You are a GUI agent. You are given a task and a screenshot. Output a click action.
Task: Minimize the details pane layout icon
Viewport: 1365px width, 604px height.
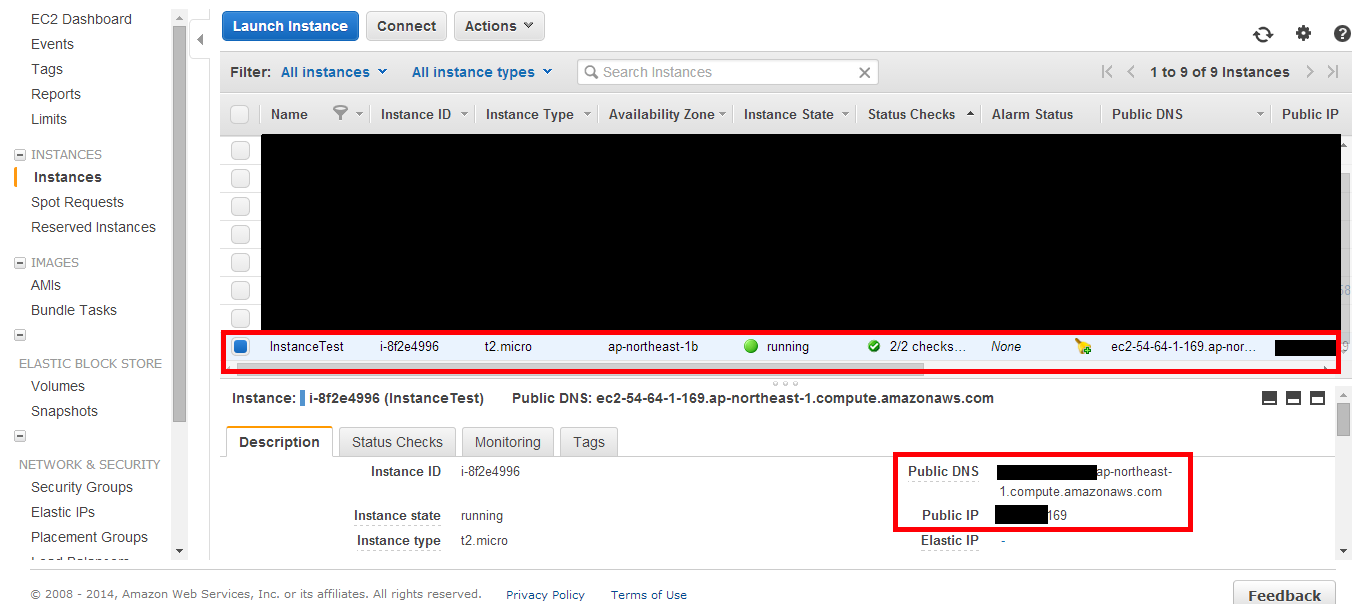[1269, 398]
